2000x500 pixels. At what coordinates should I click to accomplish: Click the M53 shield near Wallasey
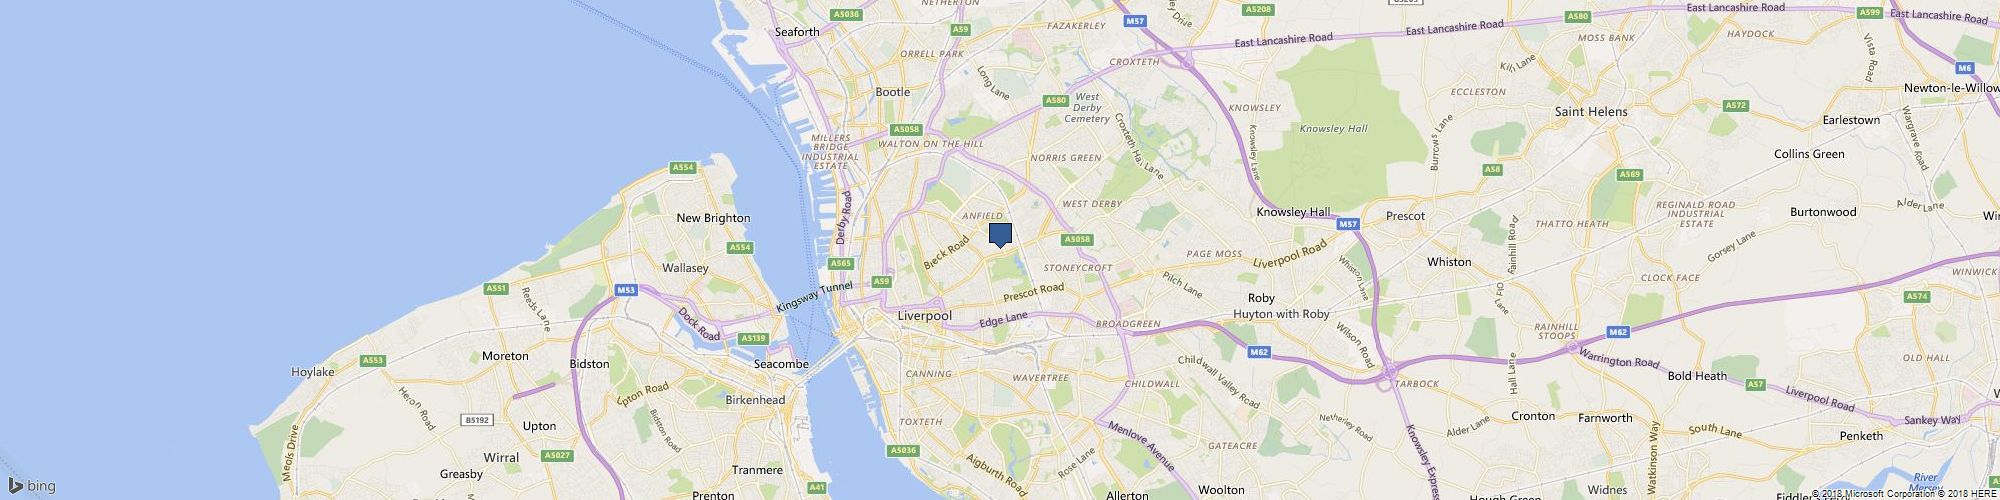626,290
